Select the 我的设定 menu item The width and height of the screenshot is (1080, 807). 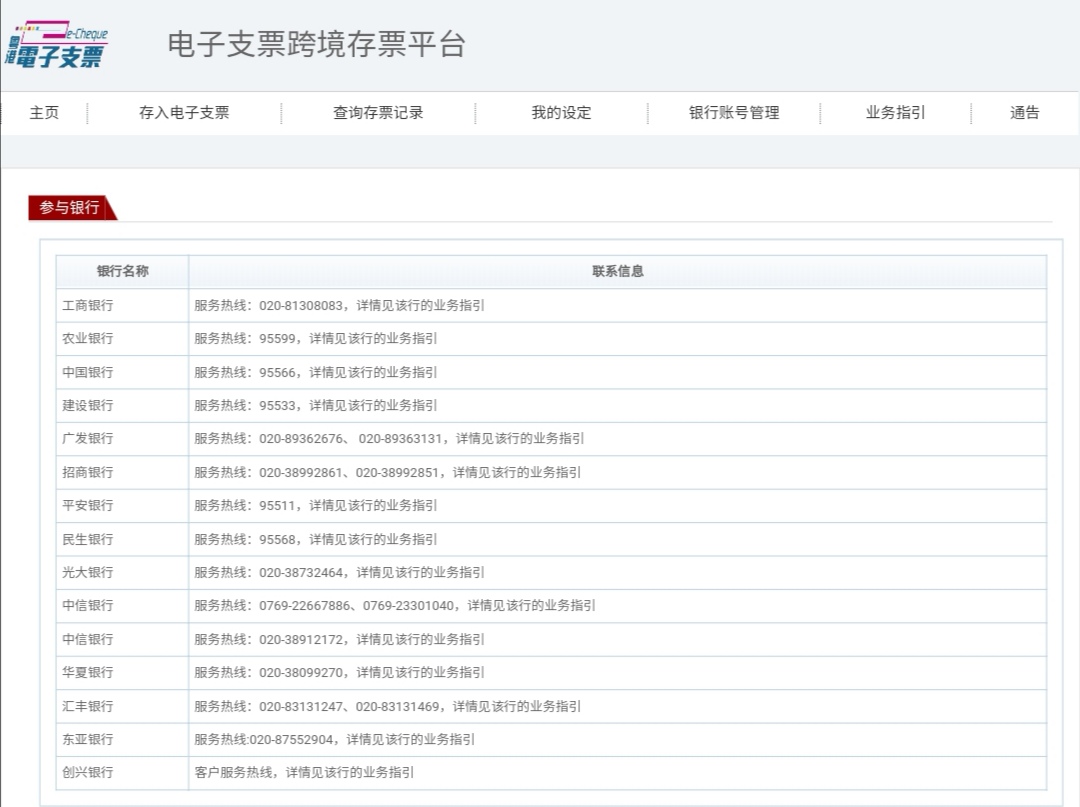coord(561,113)
